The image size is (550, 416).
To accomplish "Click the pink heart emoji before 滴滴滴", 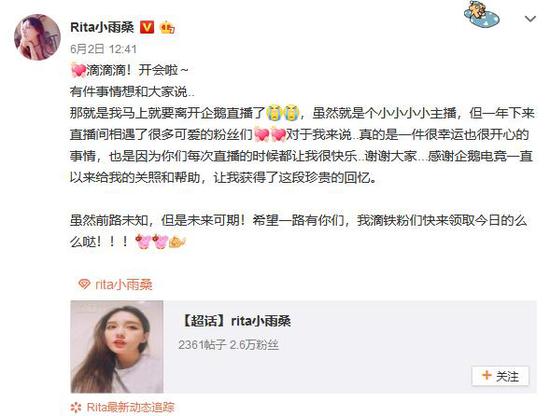I will tap(78, 70).
